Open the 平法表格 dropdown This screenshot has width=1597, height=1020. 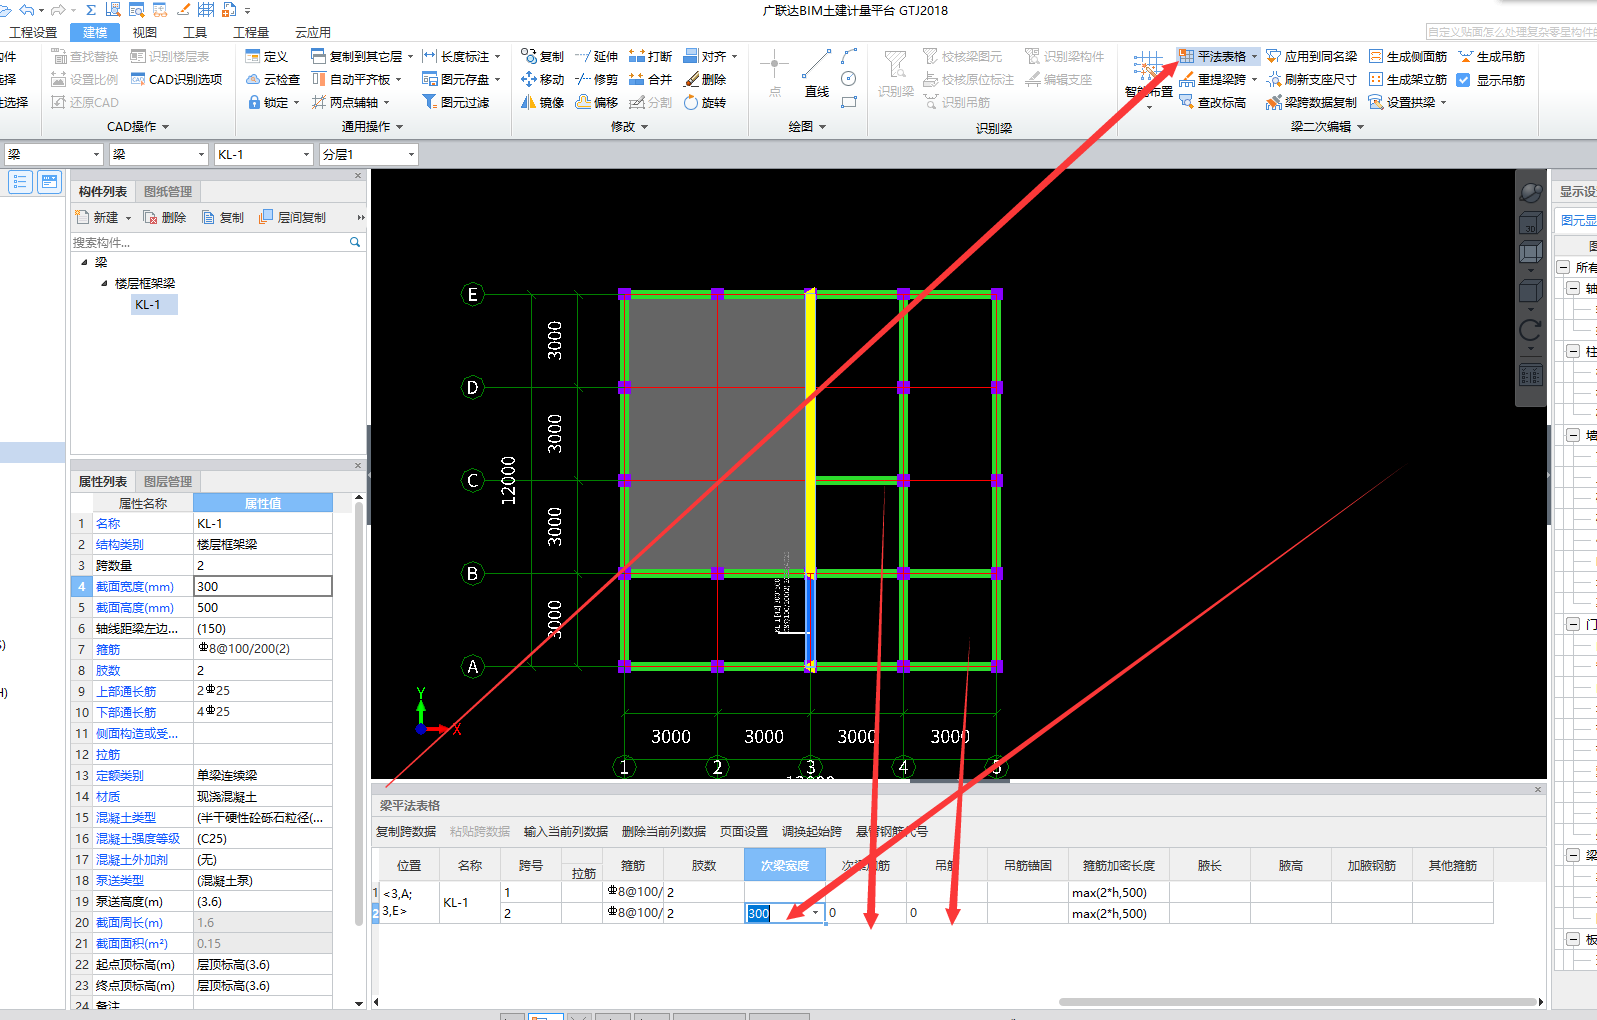pyautogui.click(x=1254, y=57)
